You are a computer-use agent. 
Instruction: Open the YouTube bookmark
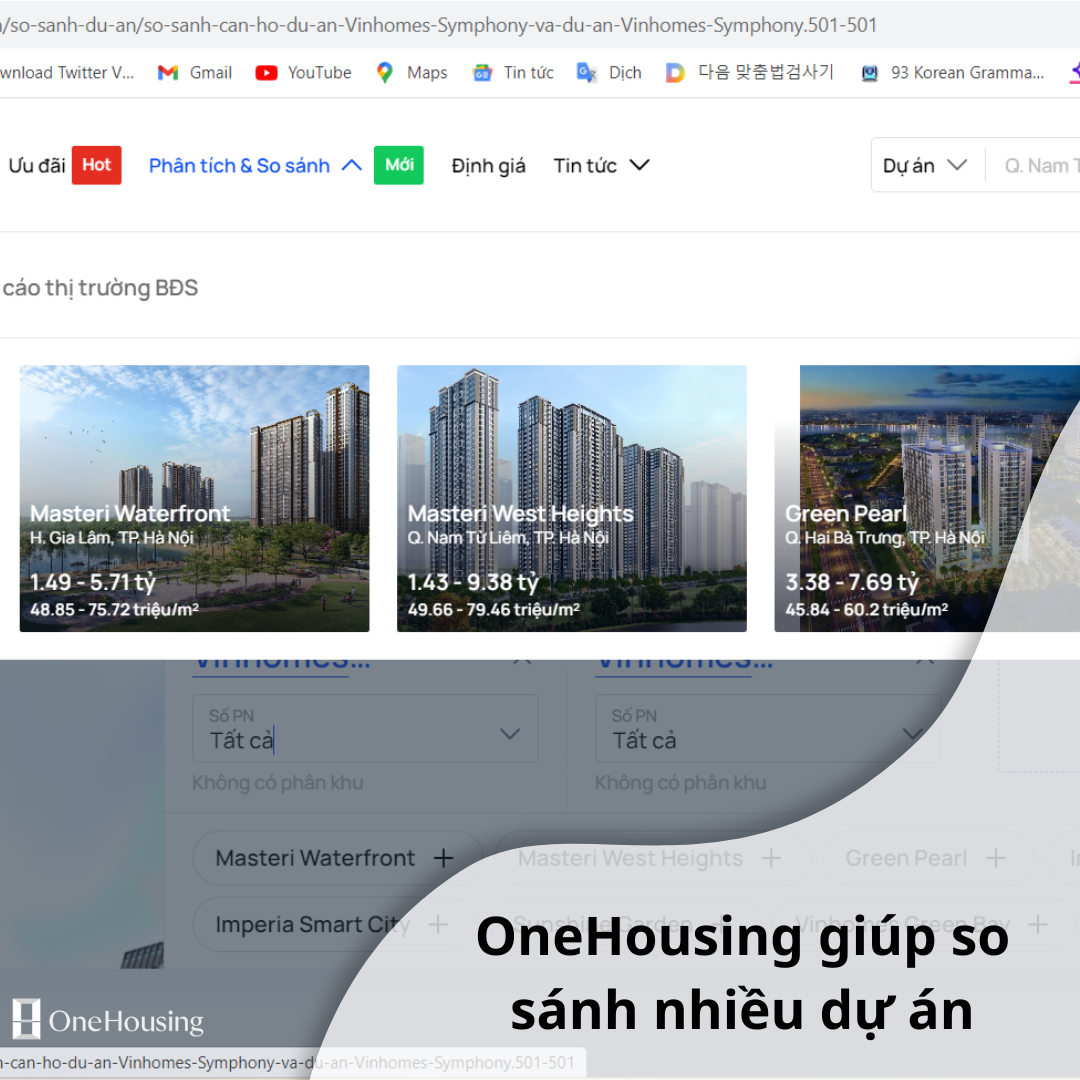[x=303, y=72]
